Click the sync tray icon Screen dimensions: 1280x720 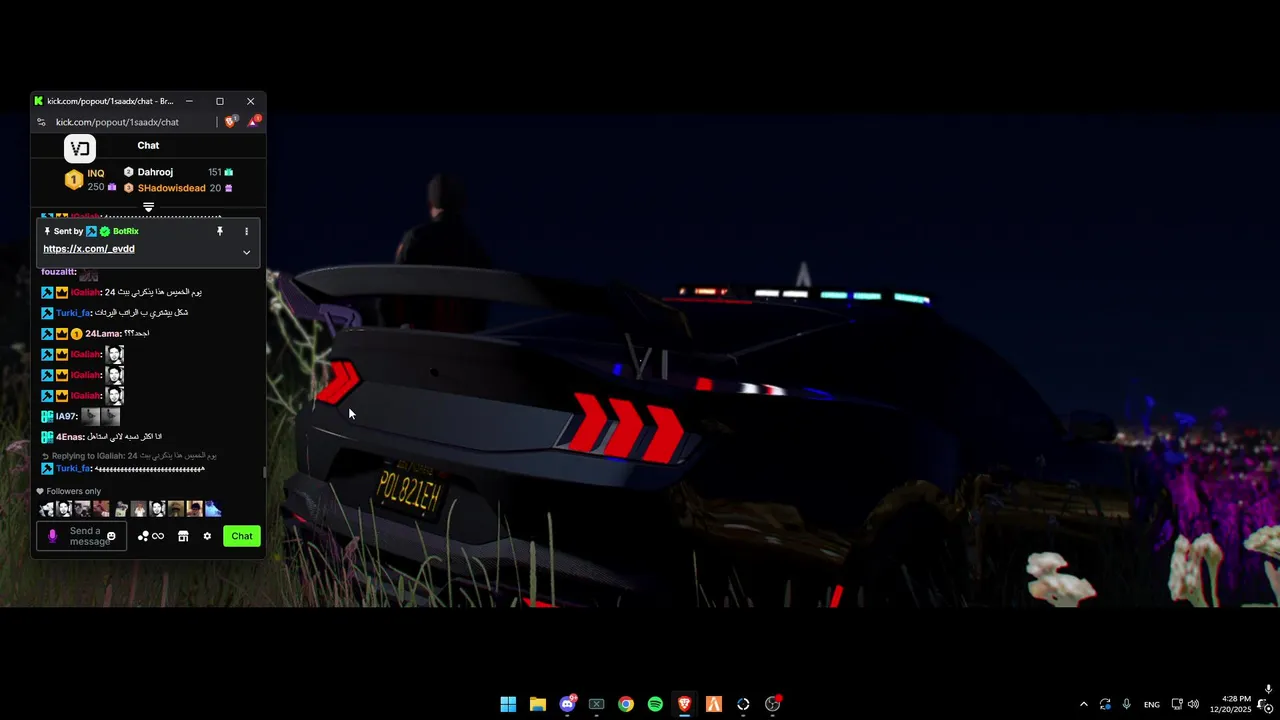point(1105,704)
